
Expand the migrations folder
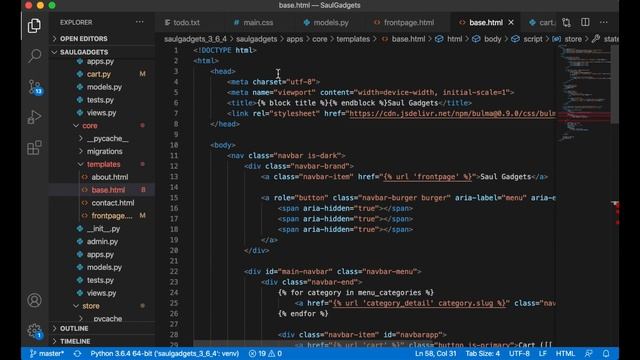coord(104,151)
